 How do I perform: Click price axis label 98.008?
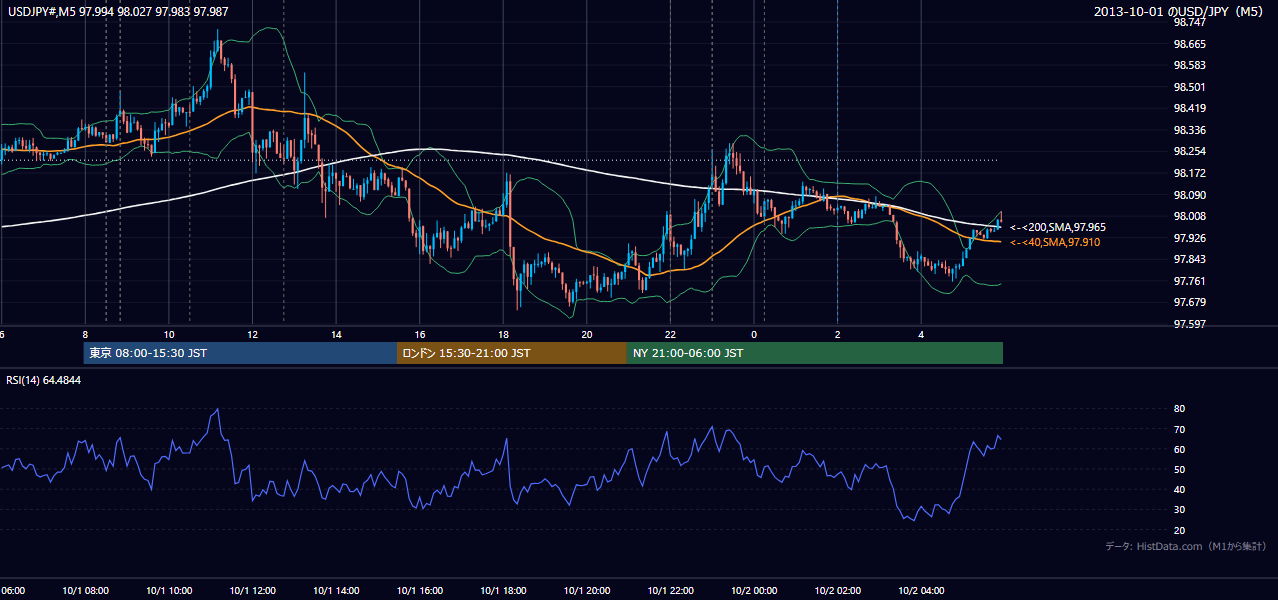click(1189, 216)
